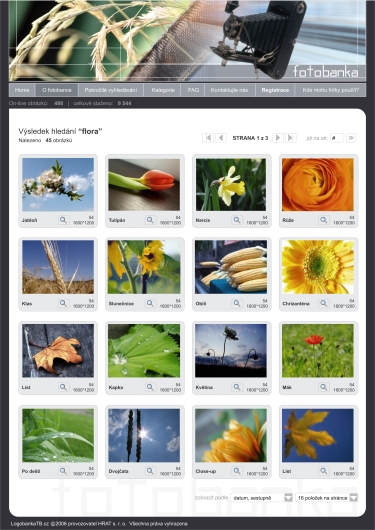Click the magnifier icon for Klas
The height and width of the screenshot is (530, 375).
pyautogui.click(x=63, y=304)
